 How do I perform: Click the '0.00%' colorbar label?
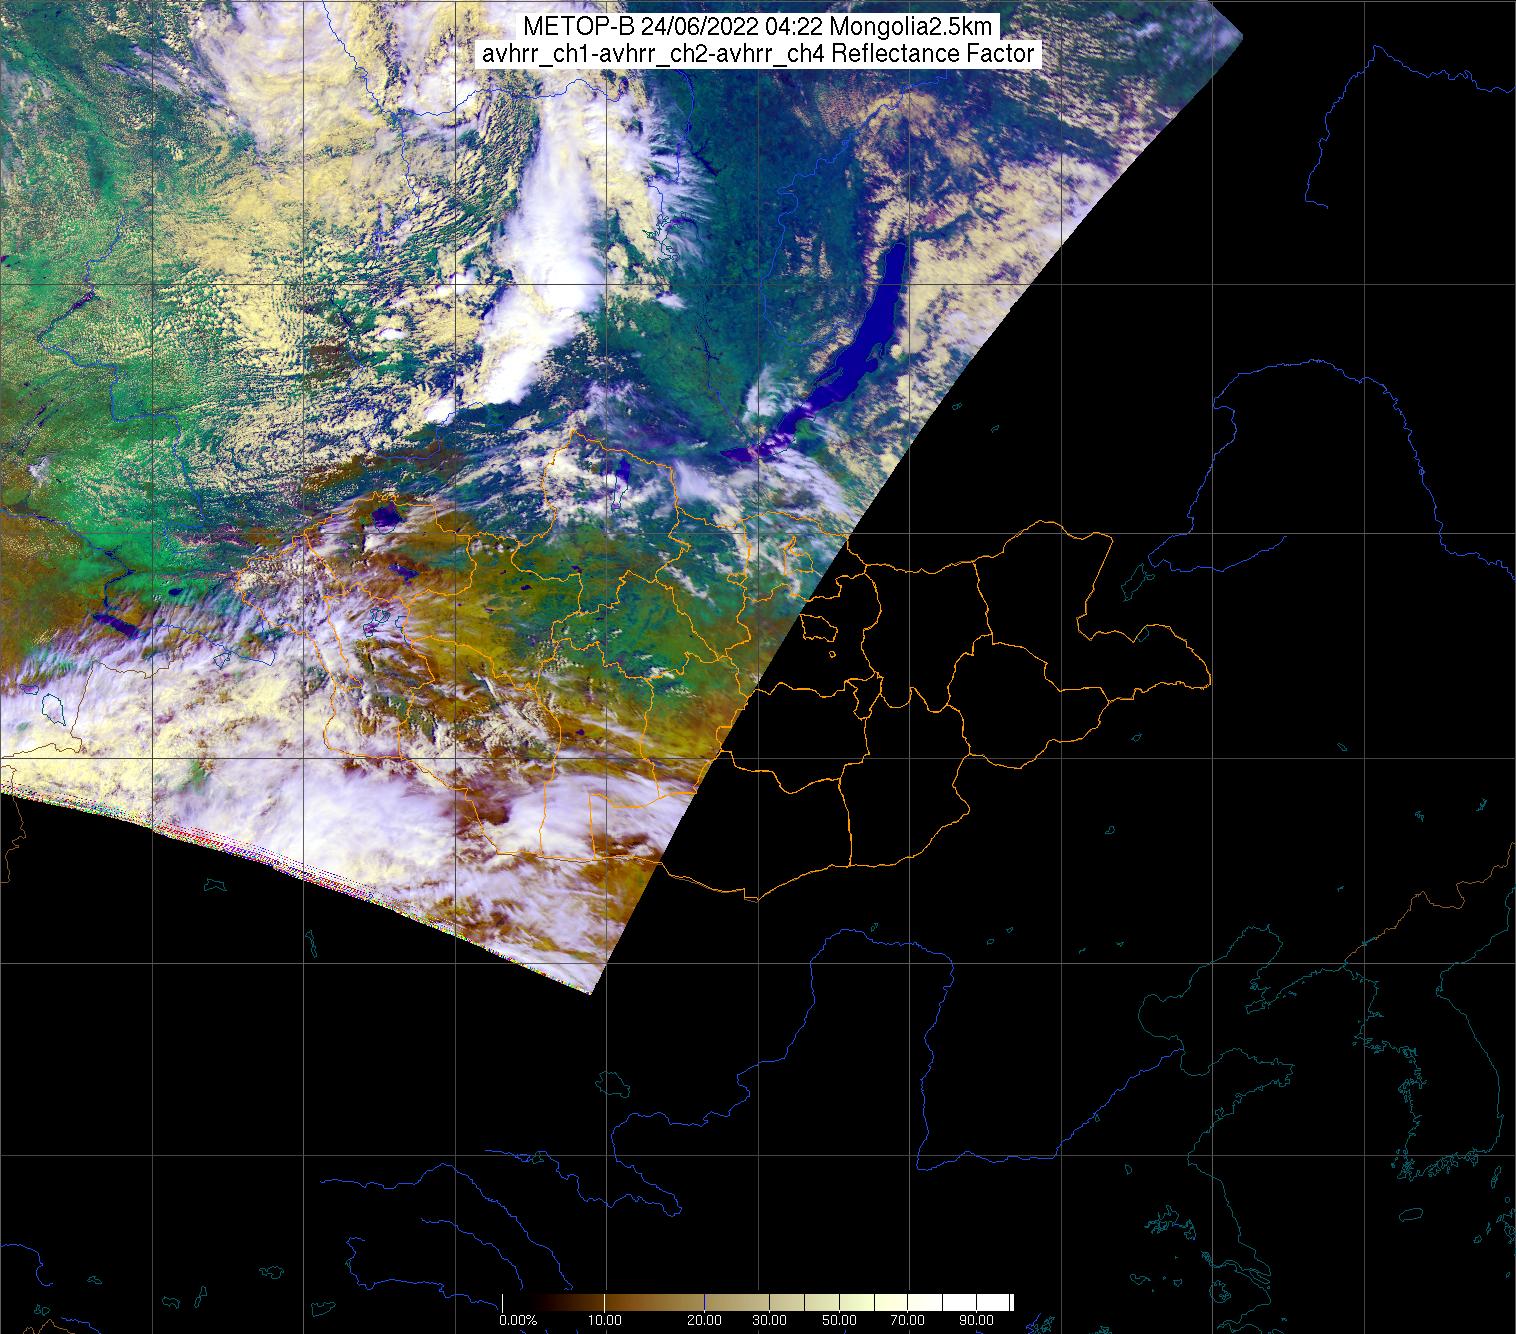[x=518, y=1320]
